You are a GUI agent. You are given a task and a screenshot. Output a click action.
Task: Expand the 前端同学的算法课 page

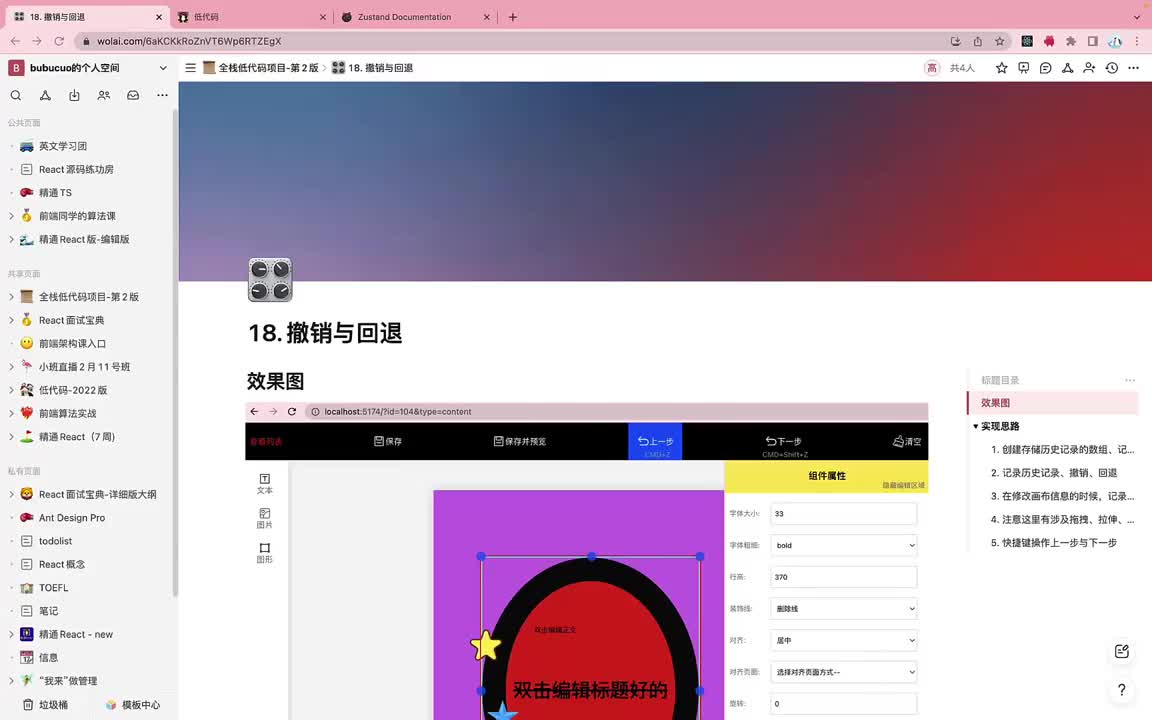click(x=11, y=216)
